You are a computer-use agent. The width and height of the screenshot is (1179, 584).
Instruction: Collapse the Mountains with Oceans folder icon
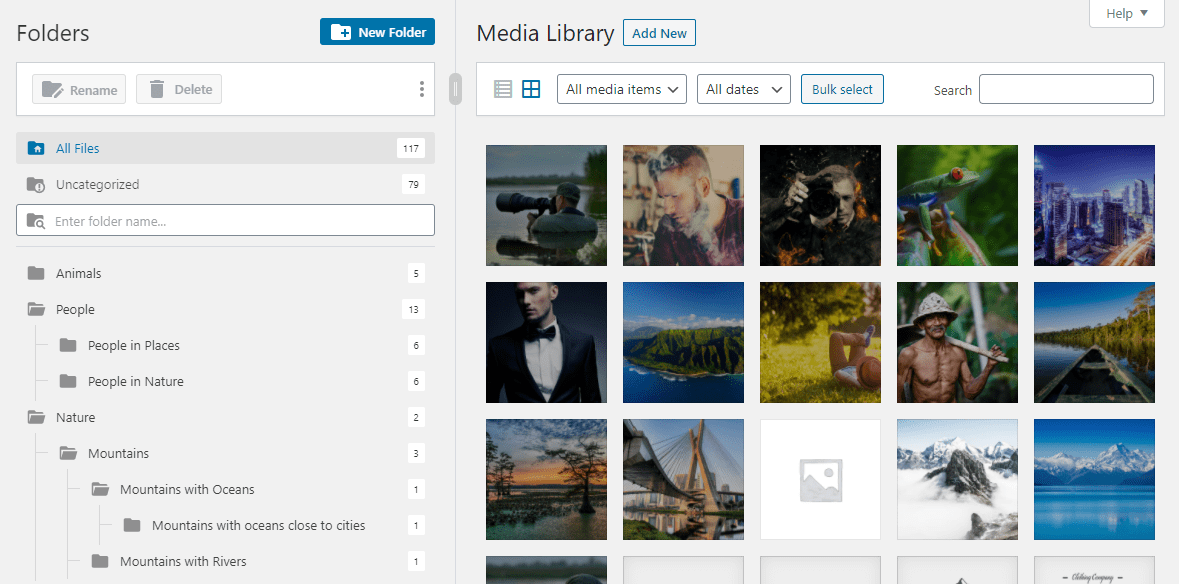tap(100, 489)
